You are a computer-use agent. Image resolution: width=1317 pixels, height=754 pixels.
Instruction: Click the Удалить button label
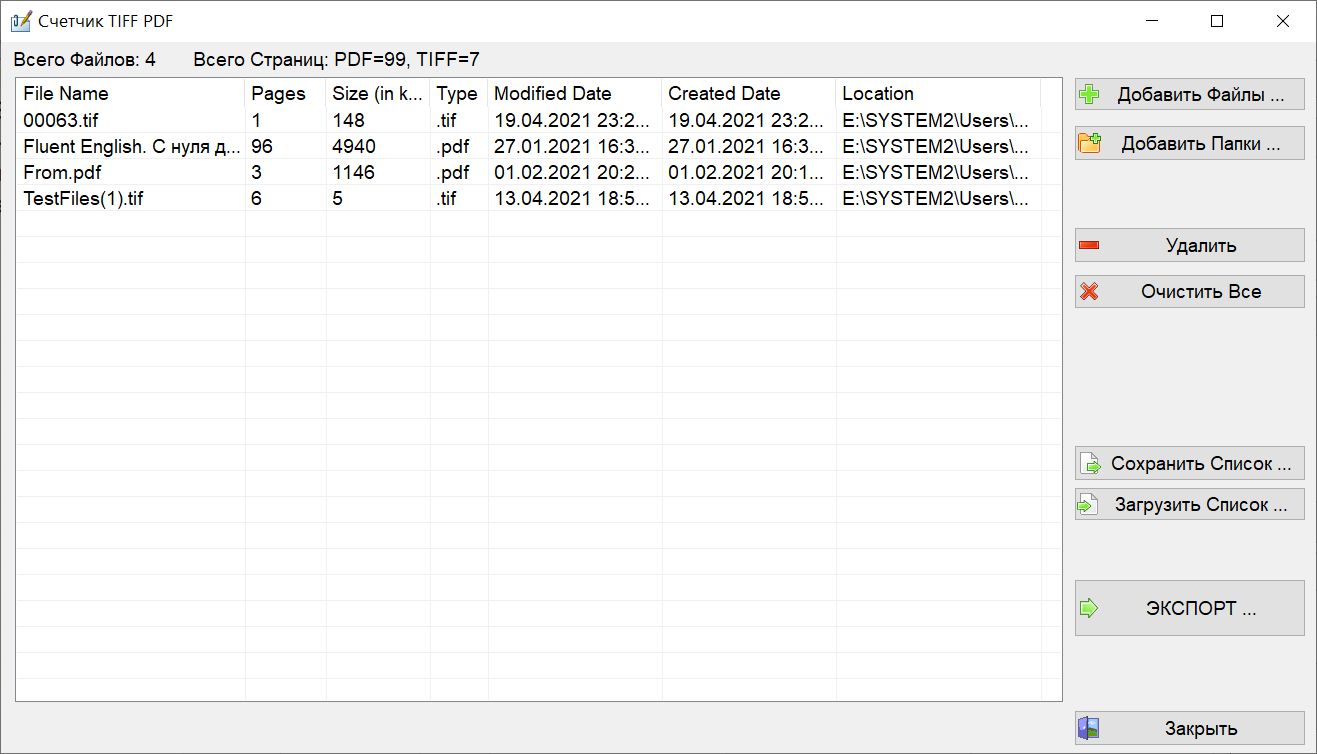[1201, 245]
